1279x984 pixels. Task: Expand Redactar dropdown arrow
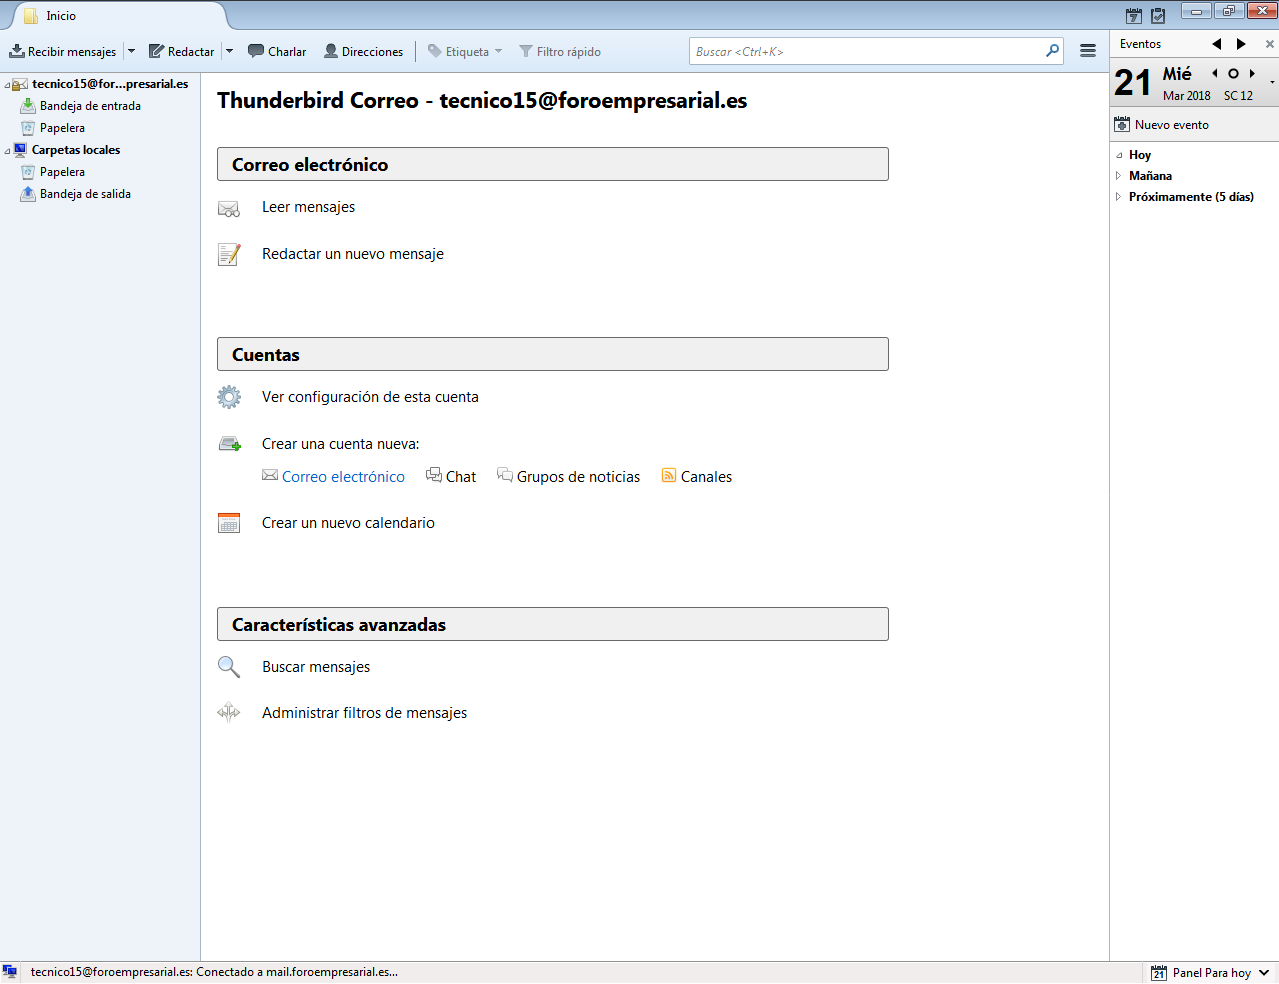(229, 51)
